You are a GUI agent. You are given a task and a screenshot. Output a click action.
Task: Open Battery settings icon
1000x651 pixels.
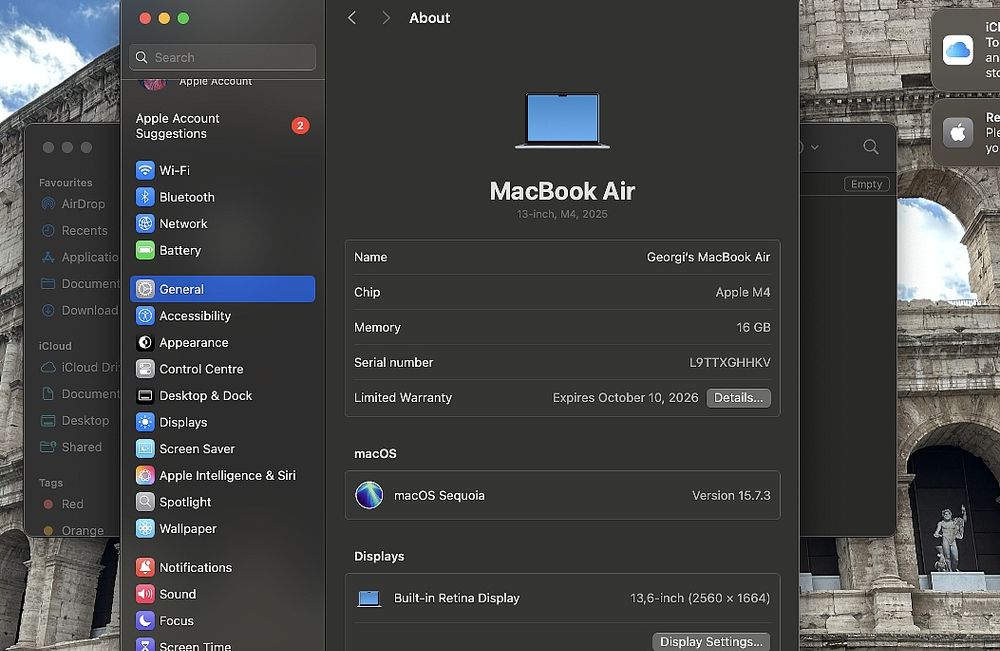145,251
